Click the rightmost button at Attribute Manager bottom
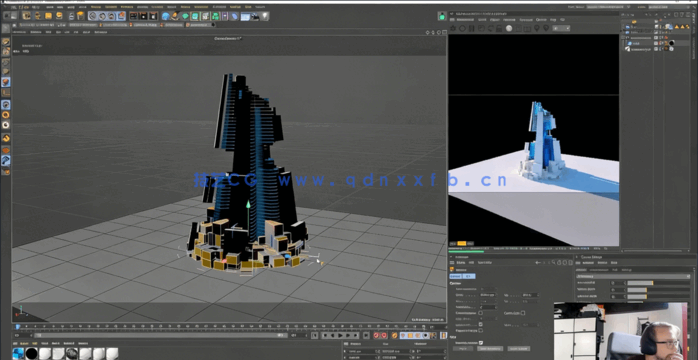698x360 pixels. click(x=519, y=349)
